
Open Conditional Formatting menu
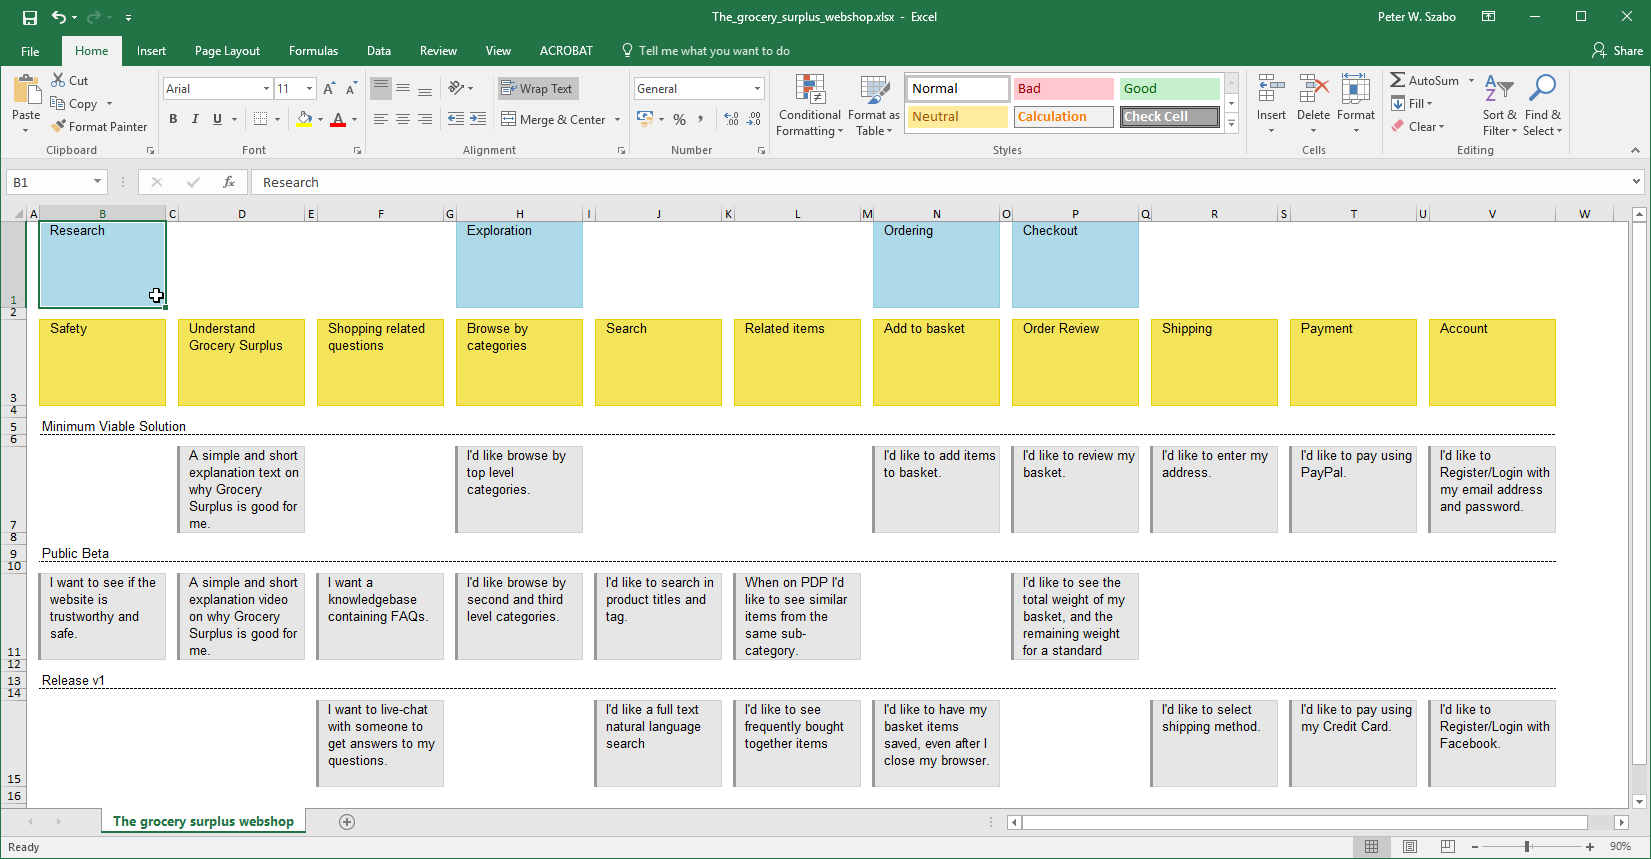pos(809,105)
